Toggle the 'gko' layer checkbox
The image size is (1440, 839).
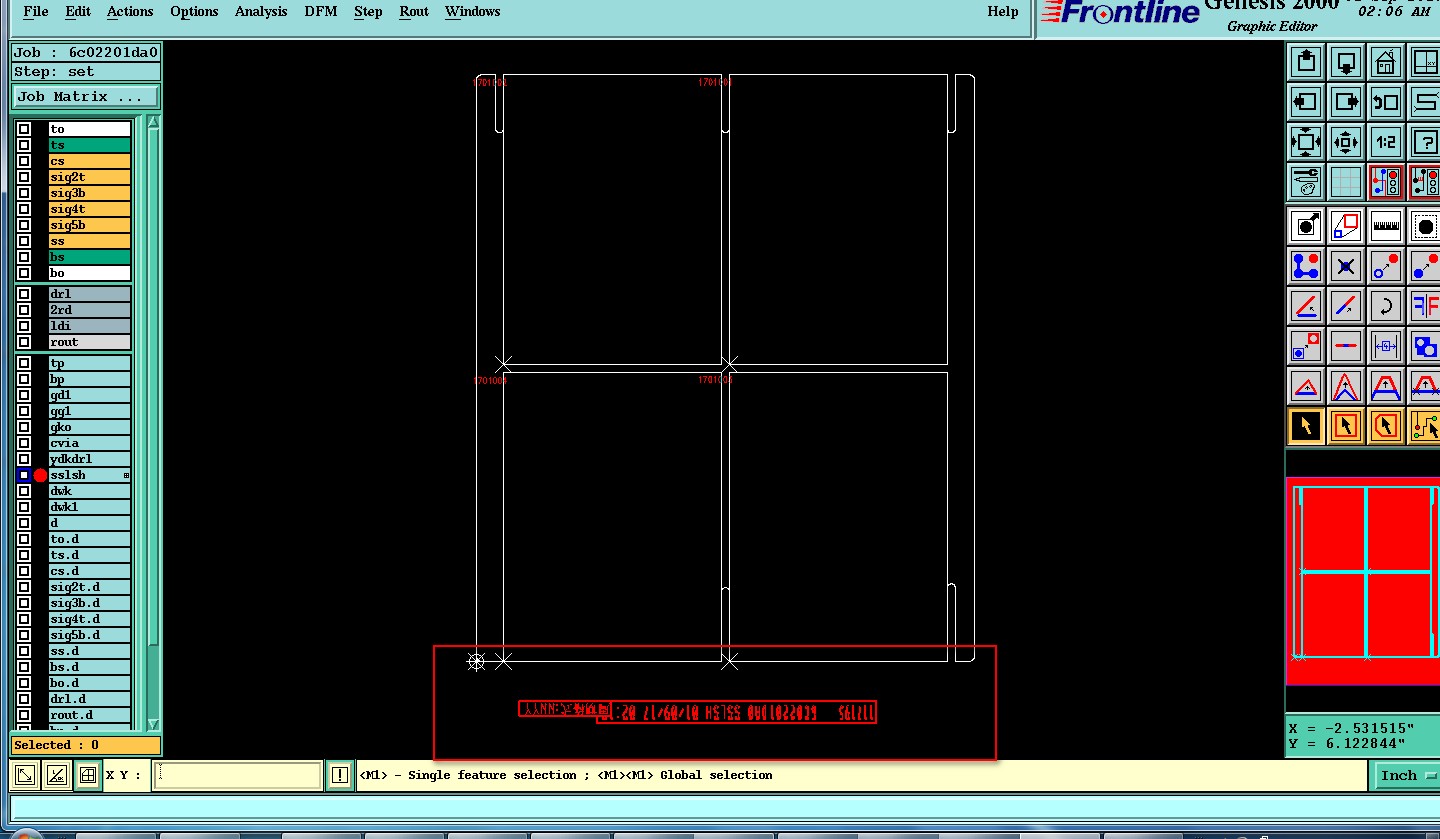pos(24,427)
